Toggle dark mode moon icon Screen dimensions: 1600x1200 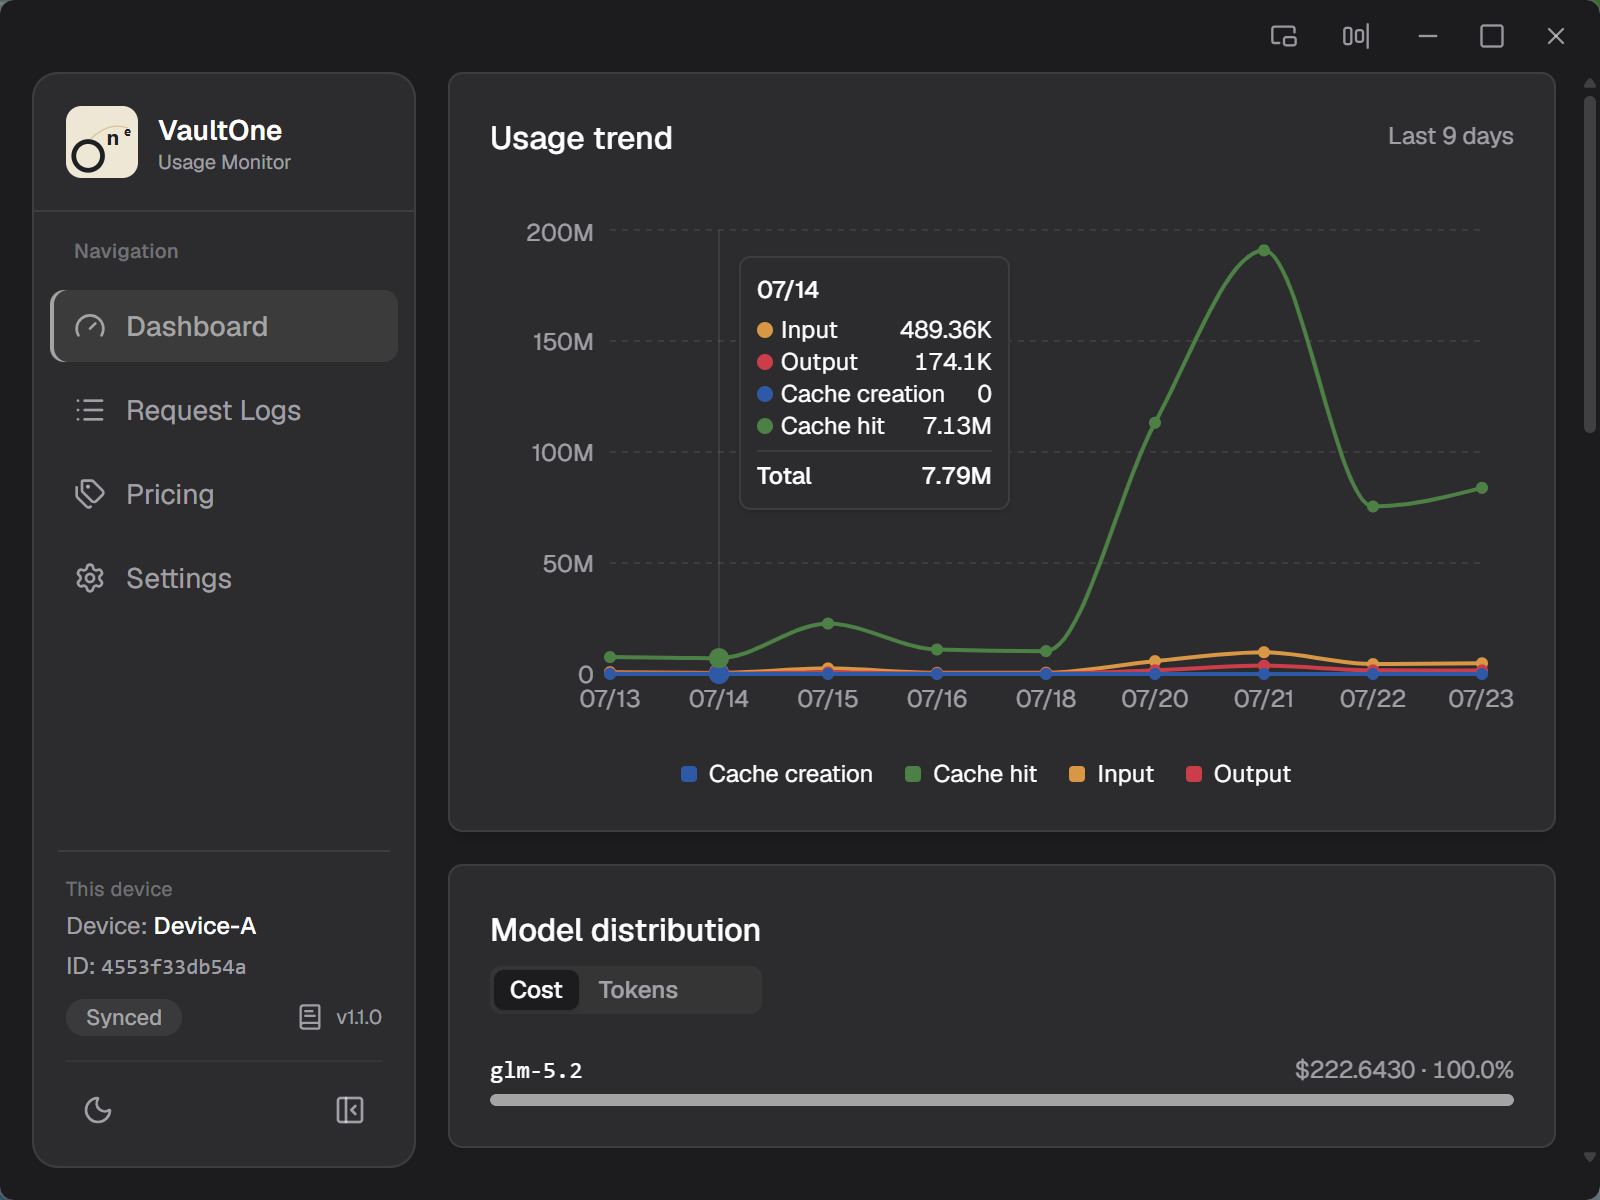pos(98,1110)
